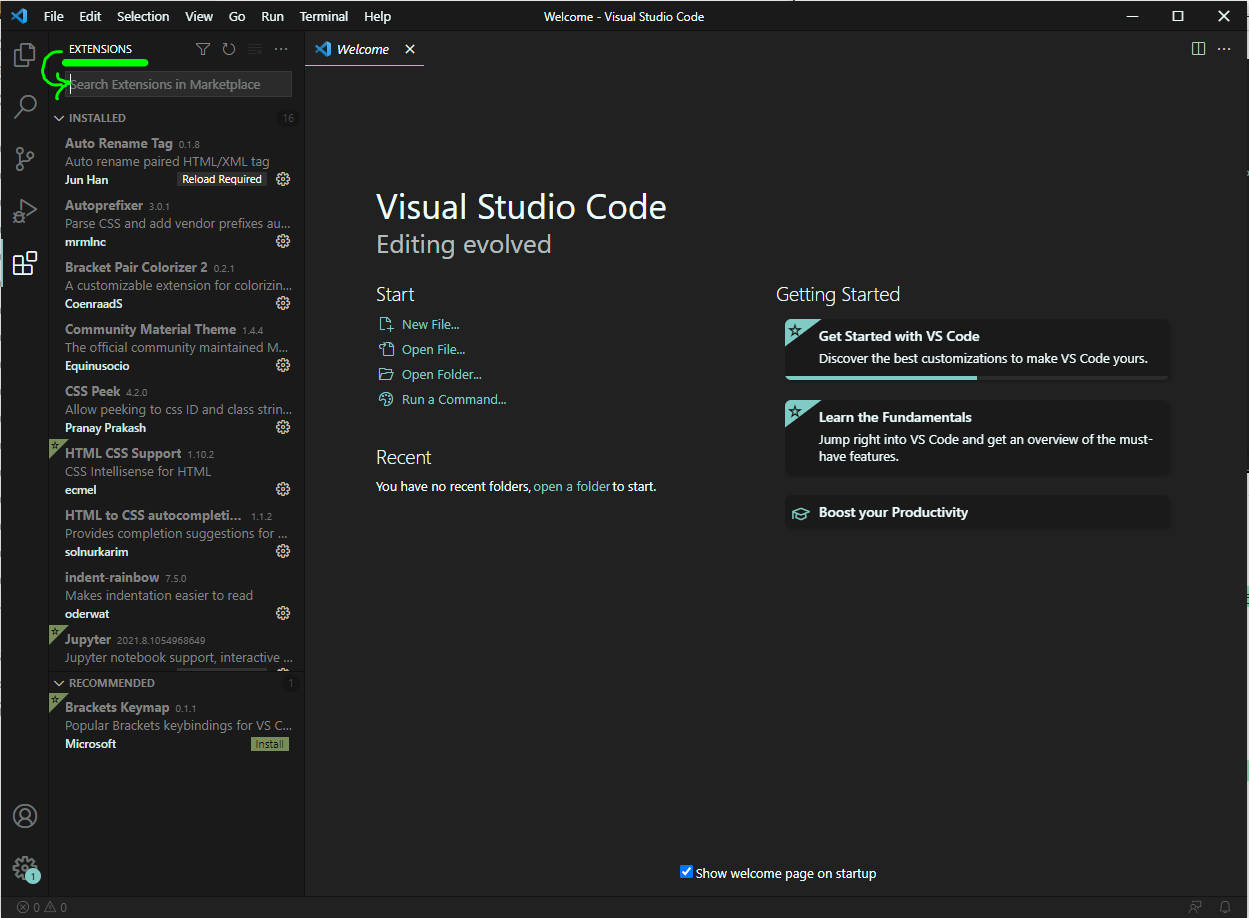Select the Jupyter extension entry
The image size is (1249, 918).
tap(176, 648)
